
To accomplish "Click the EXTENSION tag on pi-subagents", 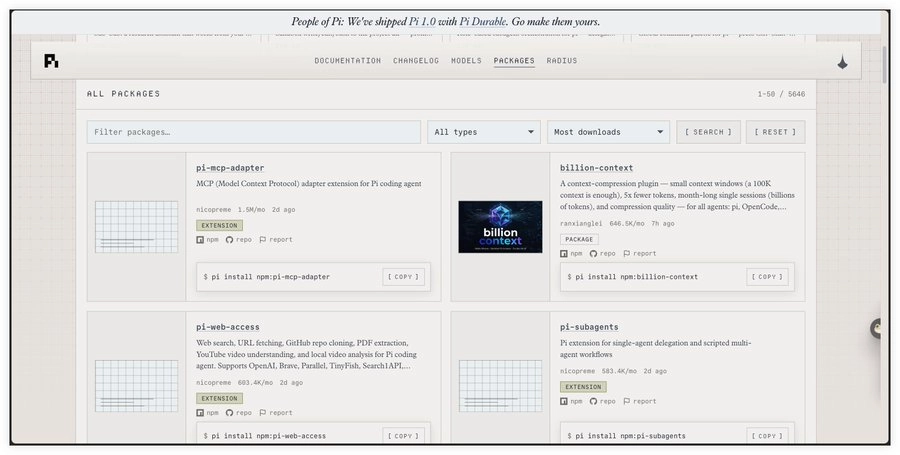I will pyautogui.click(x=583, y=387).
